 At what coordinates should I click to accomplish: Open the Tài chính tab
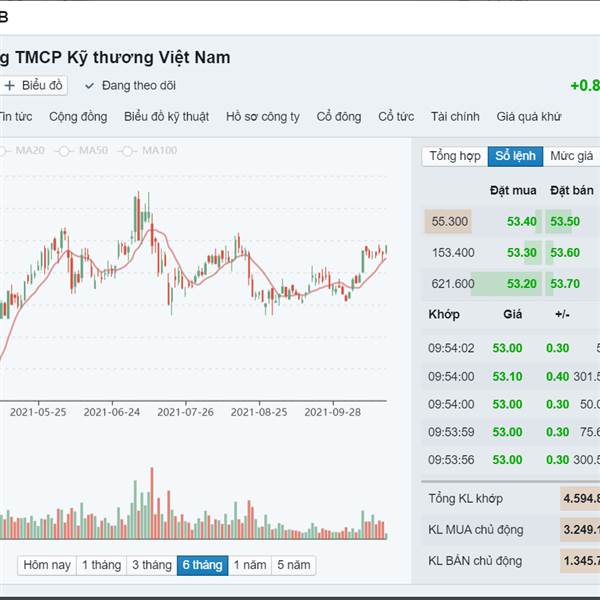[455, 116]
